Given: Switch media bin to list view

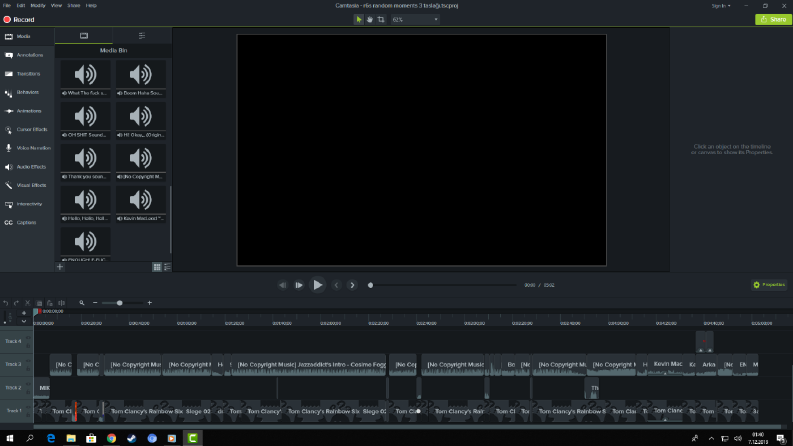Looking at the screenshot, I should [x=167, y=267].
